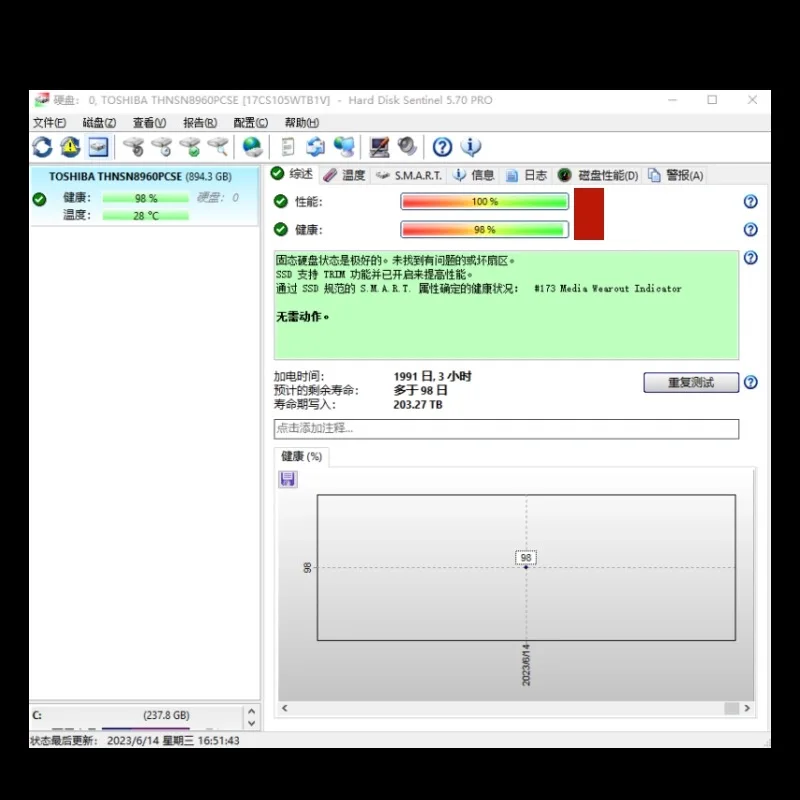Open the 报告(R) menu
Viewport: 800px width, 800px height.
200,122
